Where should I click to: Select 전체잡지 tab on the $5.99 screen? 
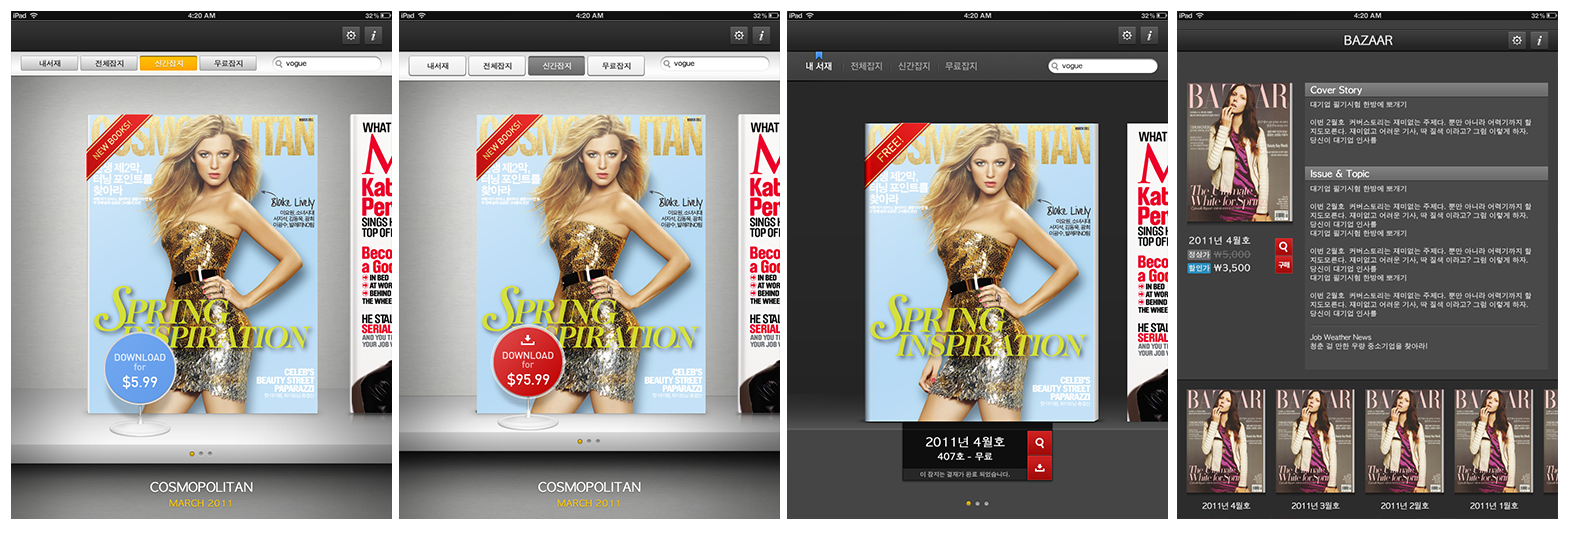tap(110, 63)
